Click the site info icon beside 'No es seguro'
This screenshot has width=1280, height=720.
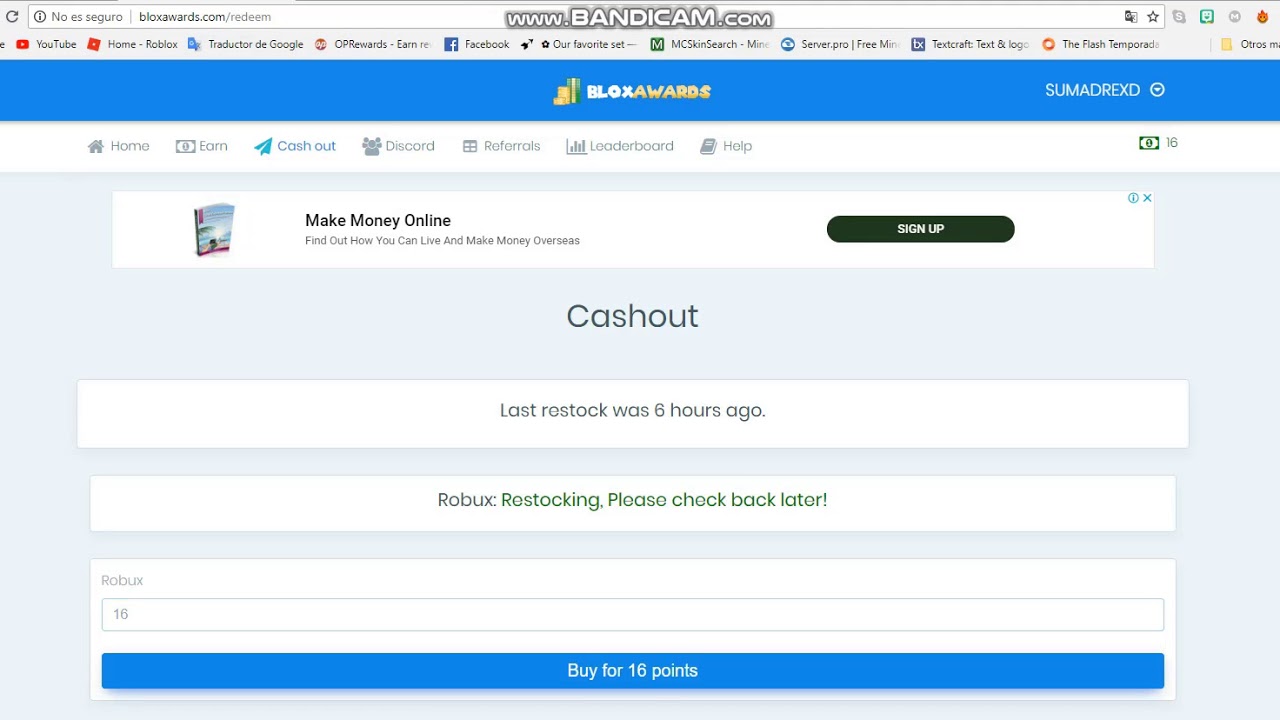click(x=40, y=17)
